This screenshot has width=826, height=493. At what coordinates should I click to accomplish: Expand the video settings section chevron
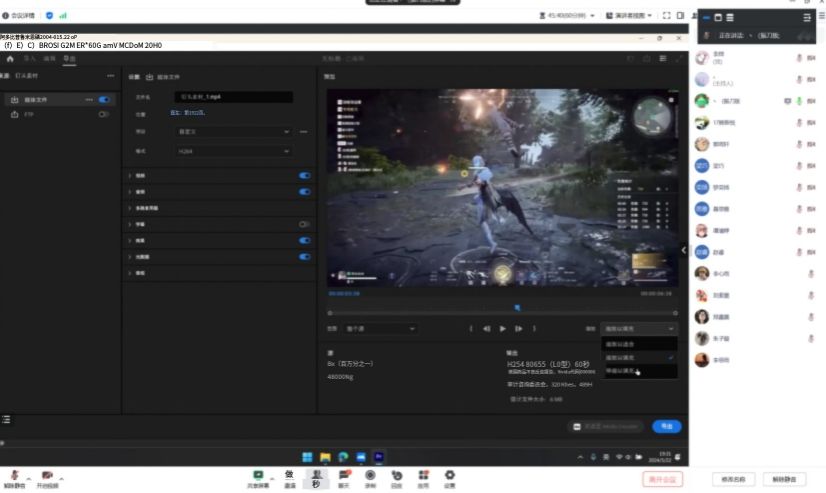[x=130, y=175]
